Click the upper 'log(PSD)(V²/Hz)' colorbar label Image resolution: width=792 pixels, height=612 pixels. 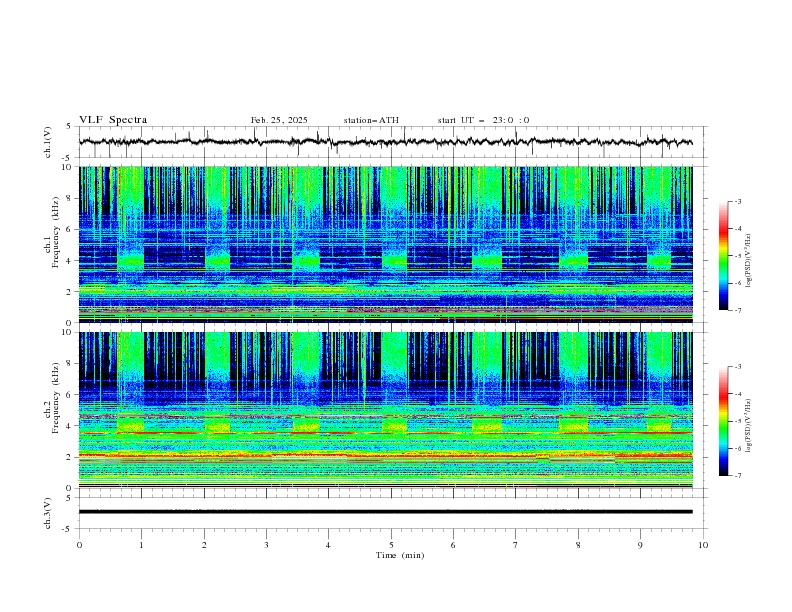coord(748,261)
